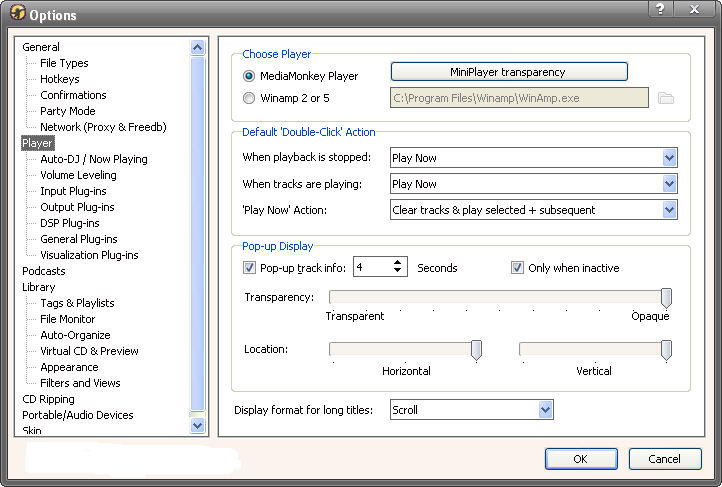This screenshot has height=487, width=722.
Task: Select the MediaMonkey Player radio button
Action: [249, 75]
